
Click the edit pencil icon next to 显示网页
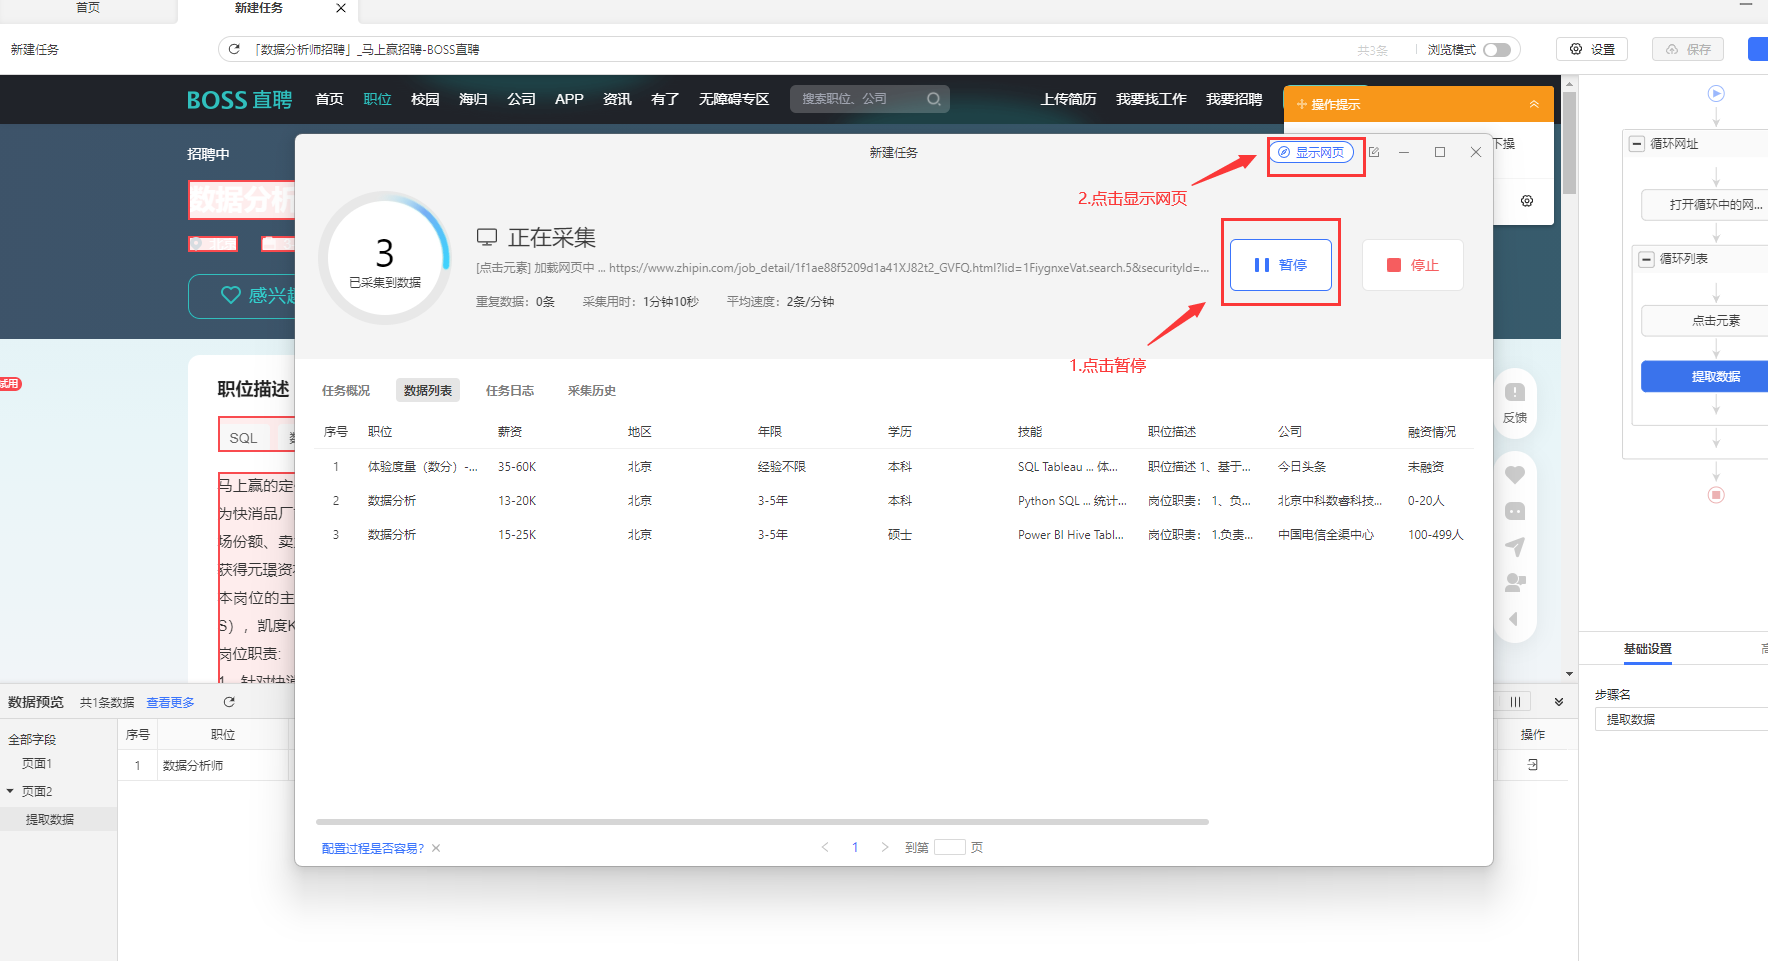coord(1374,152)
